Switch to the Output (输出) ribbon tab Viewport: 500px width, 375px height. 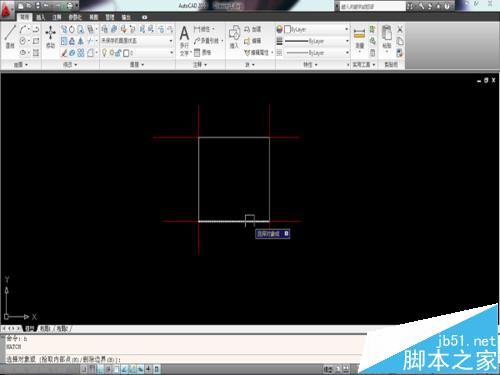(126, 17)
